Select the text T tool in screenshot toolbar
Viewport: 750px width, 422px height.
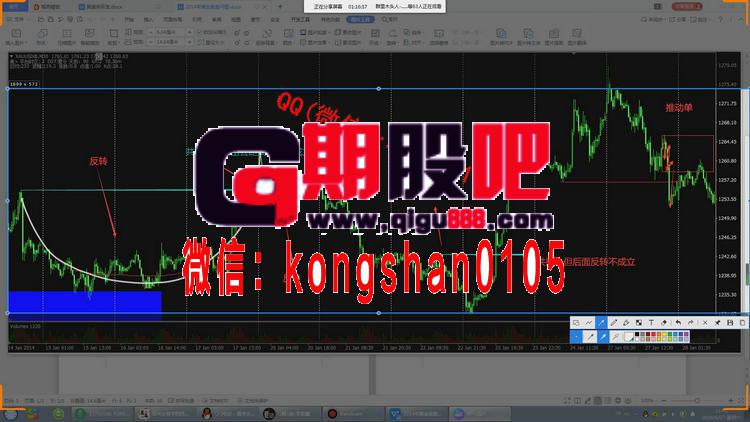651,323
